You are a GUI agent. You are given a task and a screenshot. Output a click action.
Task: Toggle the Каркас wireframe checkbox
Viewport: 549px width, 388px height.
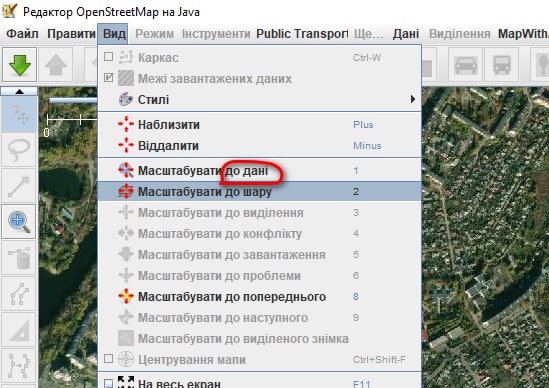click(x=109, y=57)
